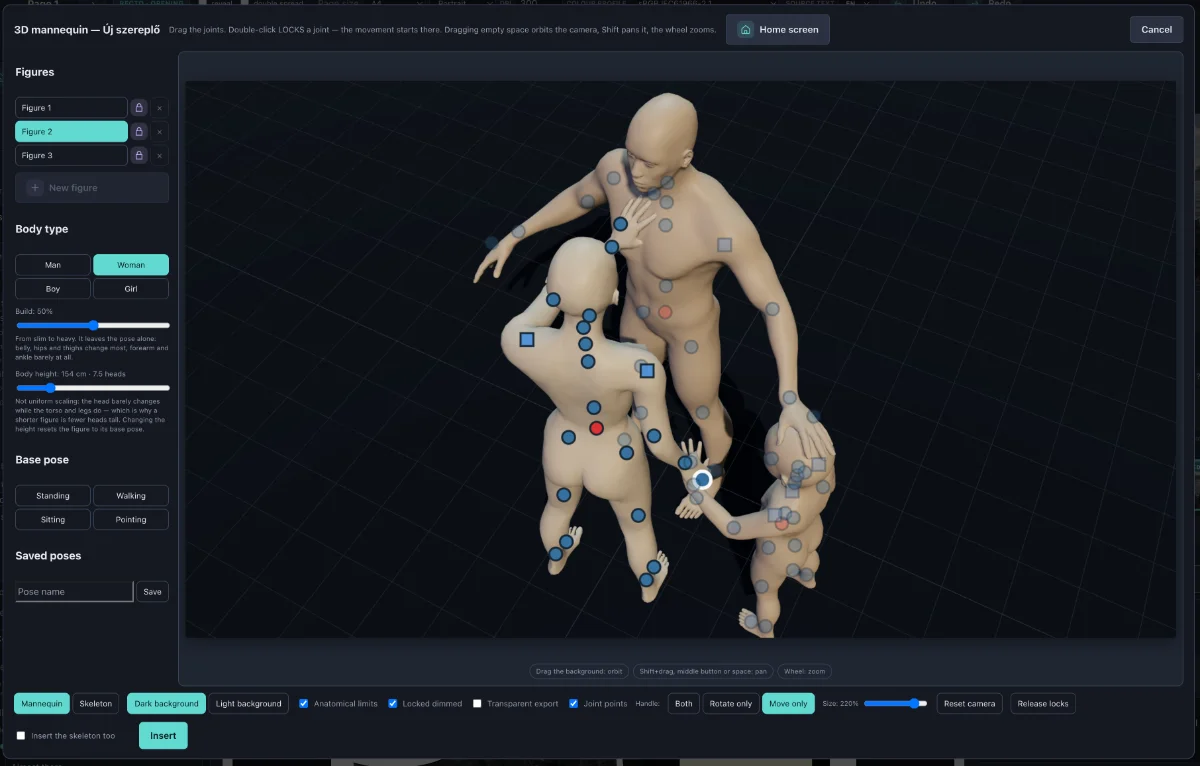
Task: Click the 'Drag the background: orbit' hint
Action: (x=579, y=672)
